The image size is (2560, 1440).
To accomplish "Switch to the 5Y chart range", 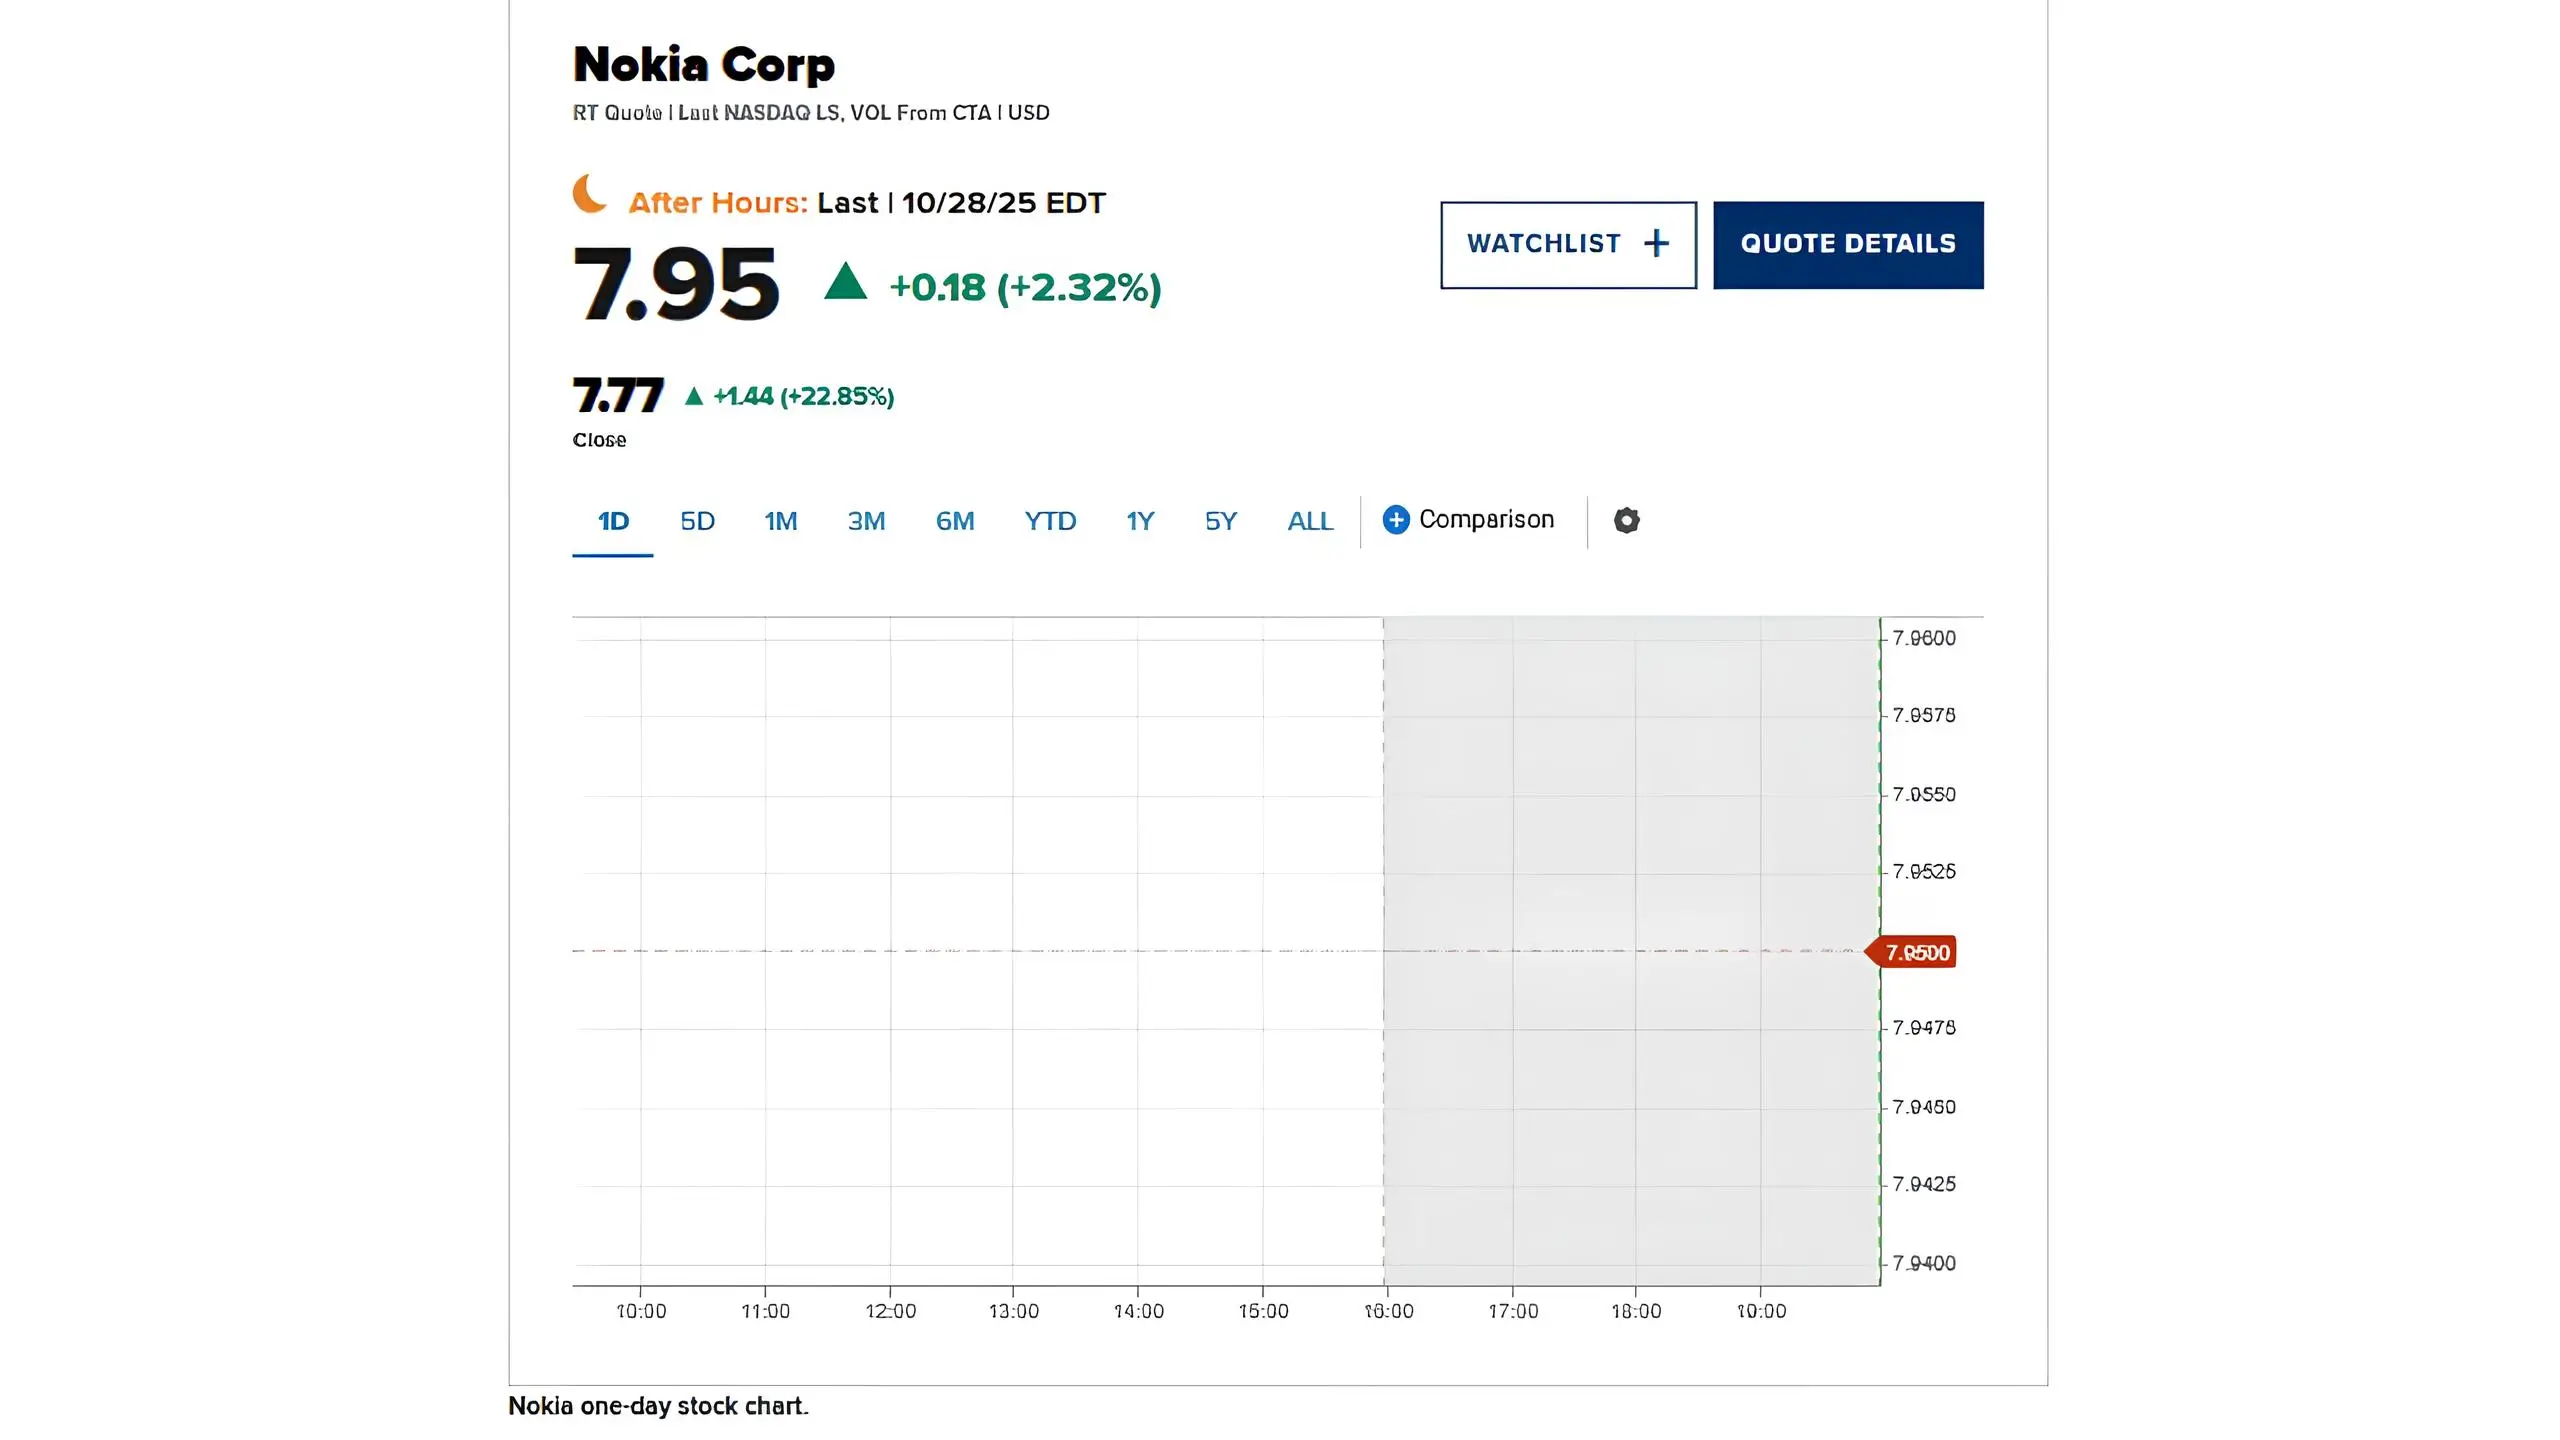I will [x=1220, y=521].
